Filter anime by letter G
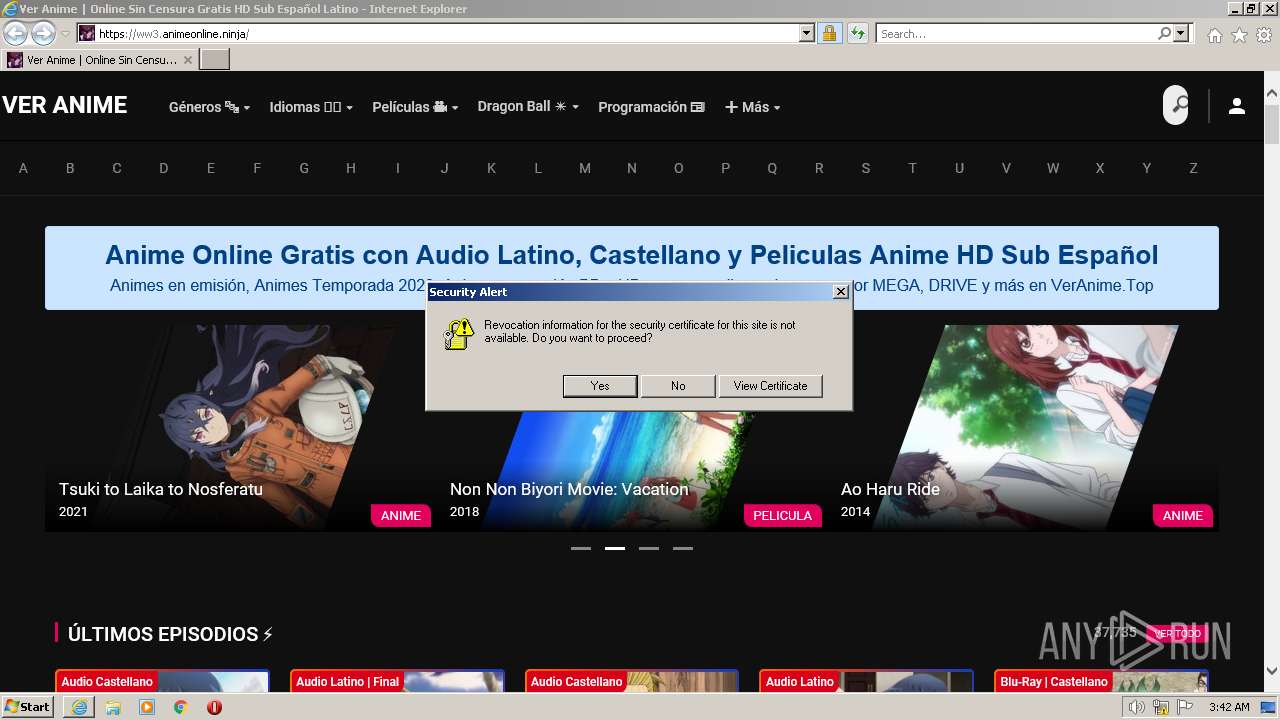Image resolution: width=1280 pixels, height=720 pixels. tap(304, 168)
